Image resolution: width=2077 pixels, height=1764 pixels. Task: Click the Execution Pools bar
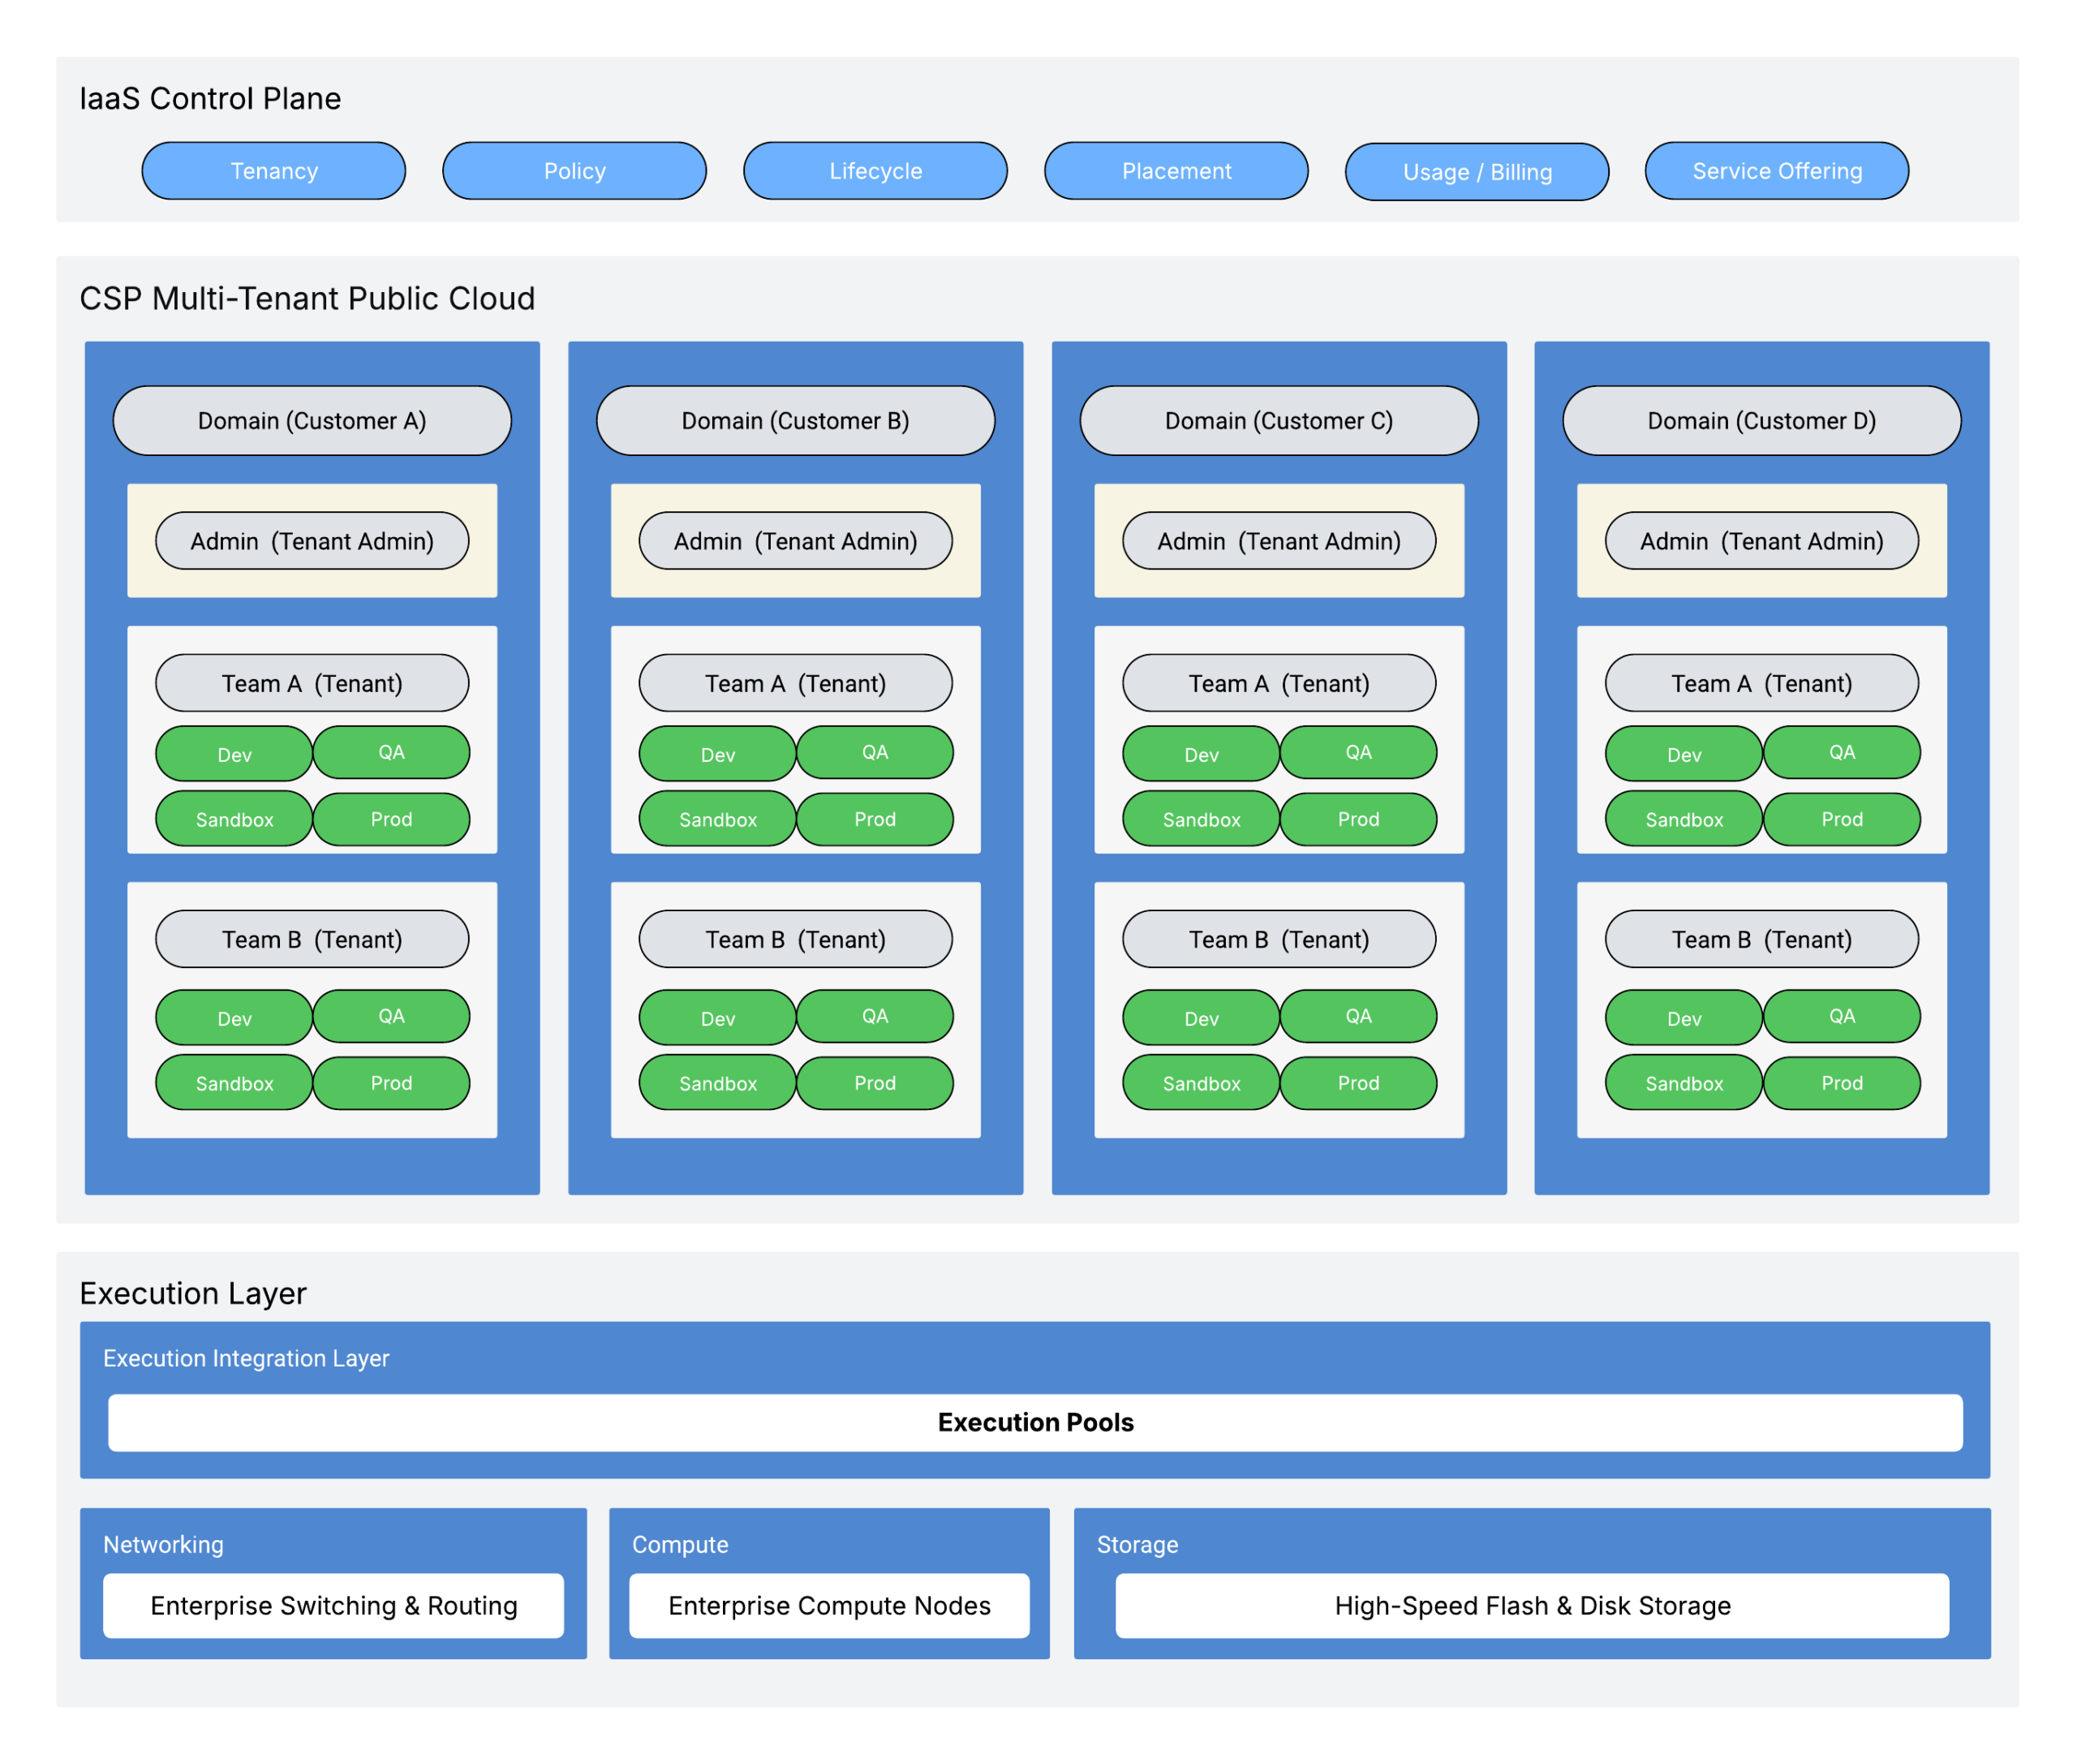click(1036, 1423)
